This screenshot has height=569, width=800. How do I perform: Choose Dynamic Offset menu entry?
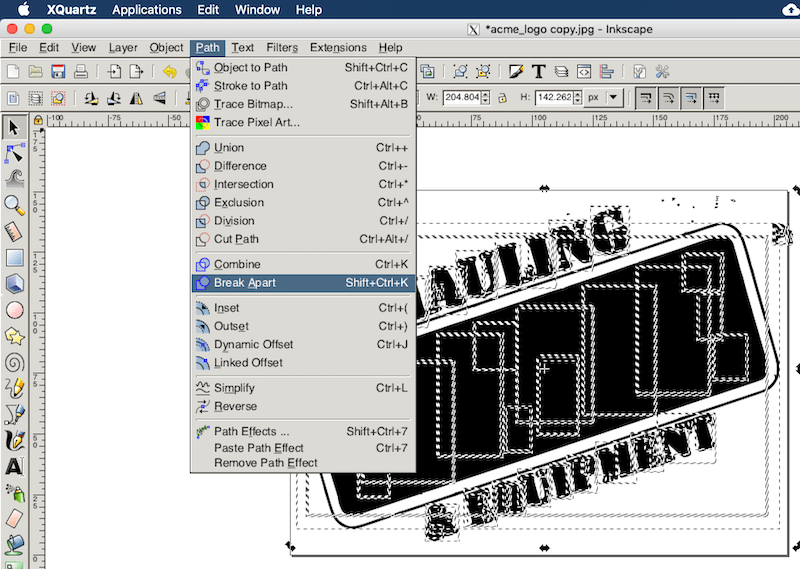point(303,344)
